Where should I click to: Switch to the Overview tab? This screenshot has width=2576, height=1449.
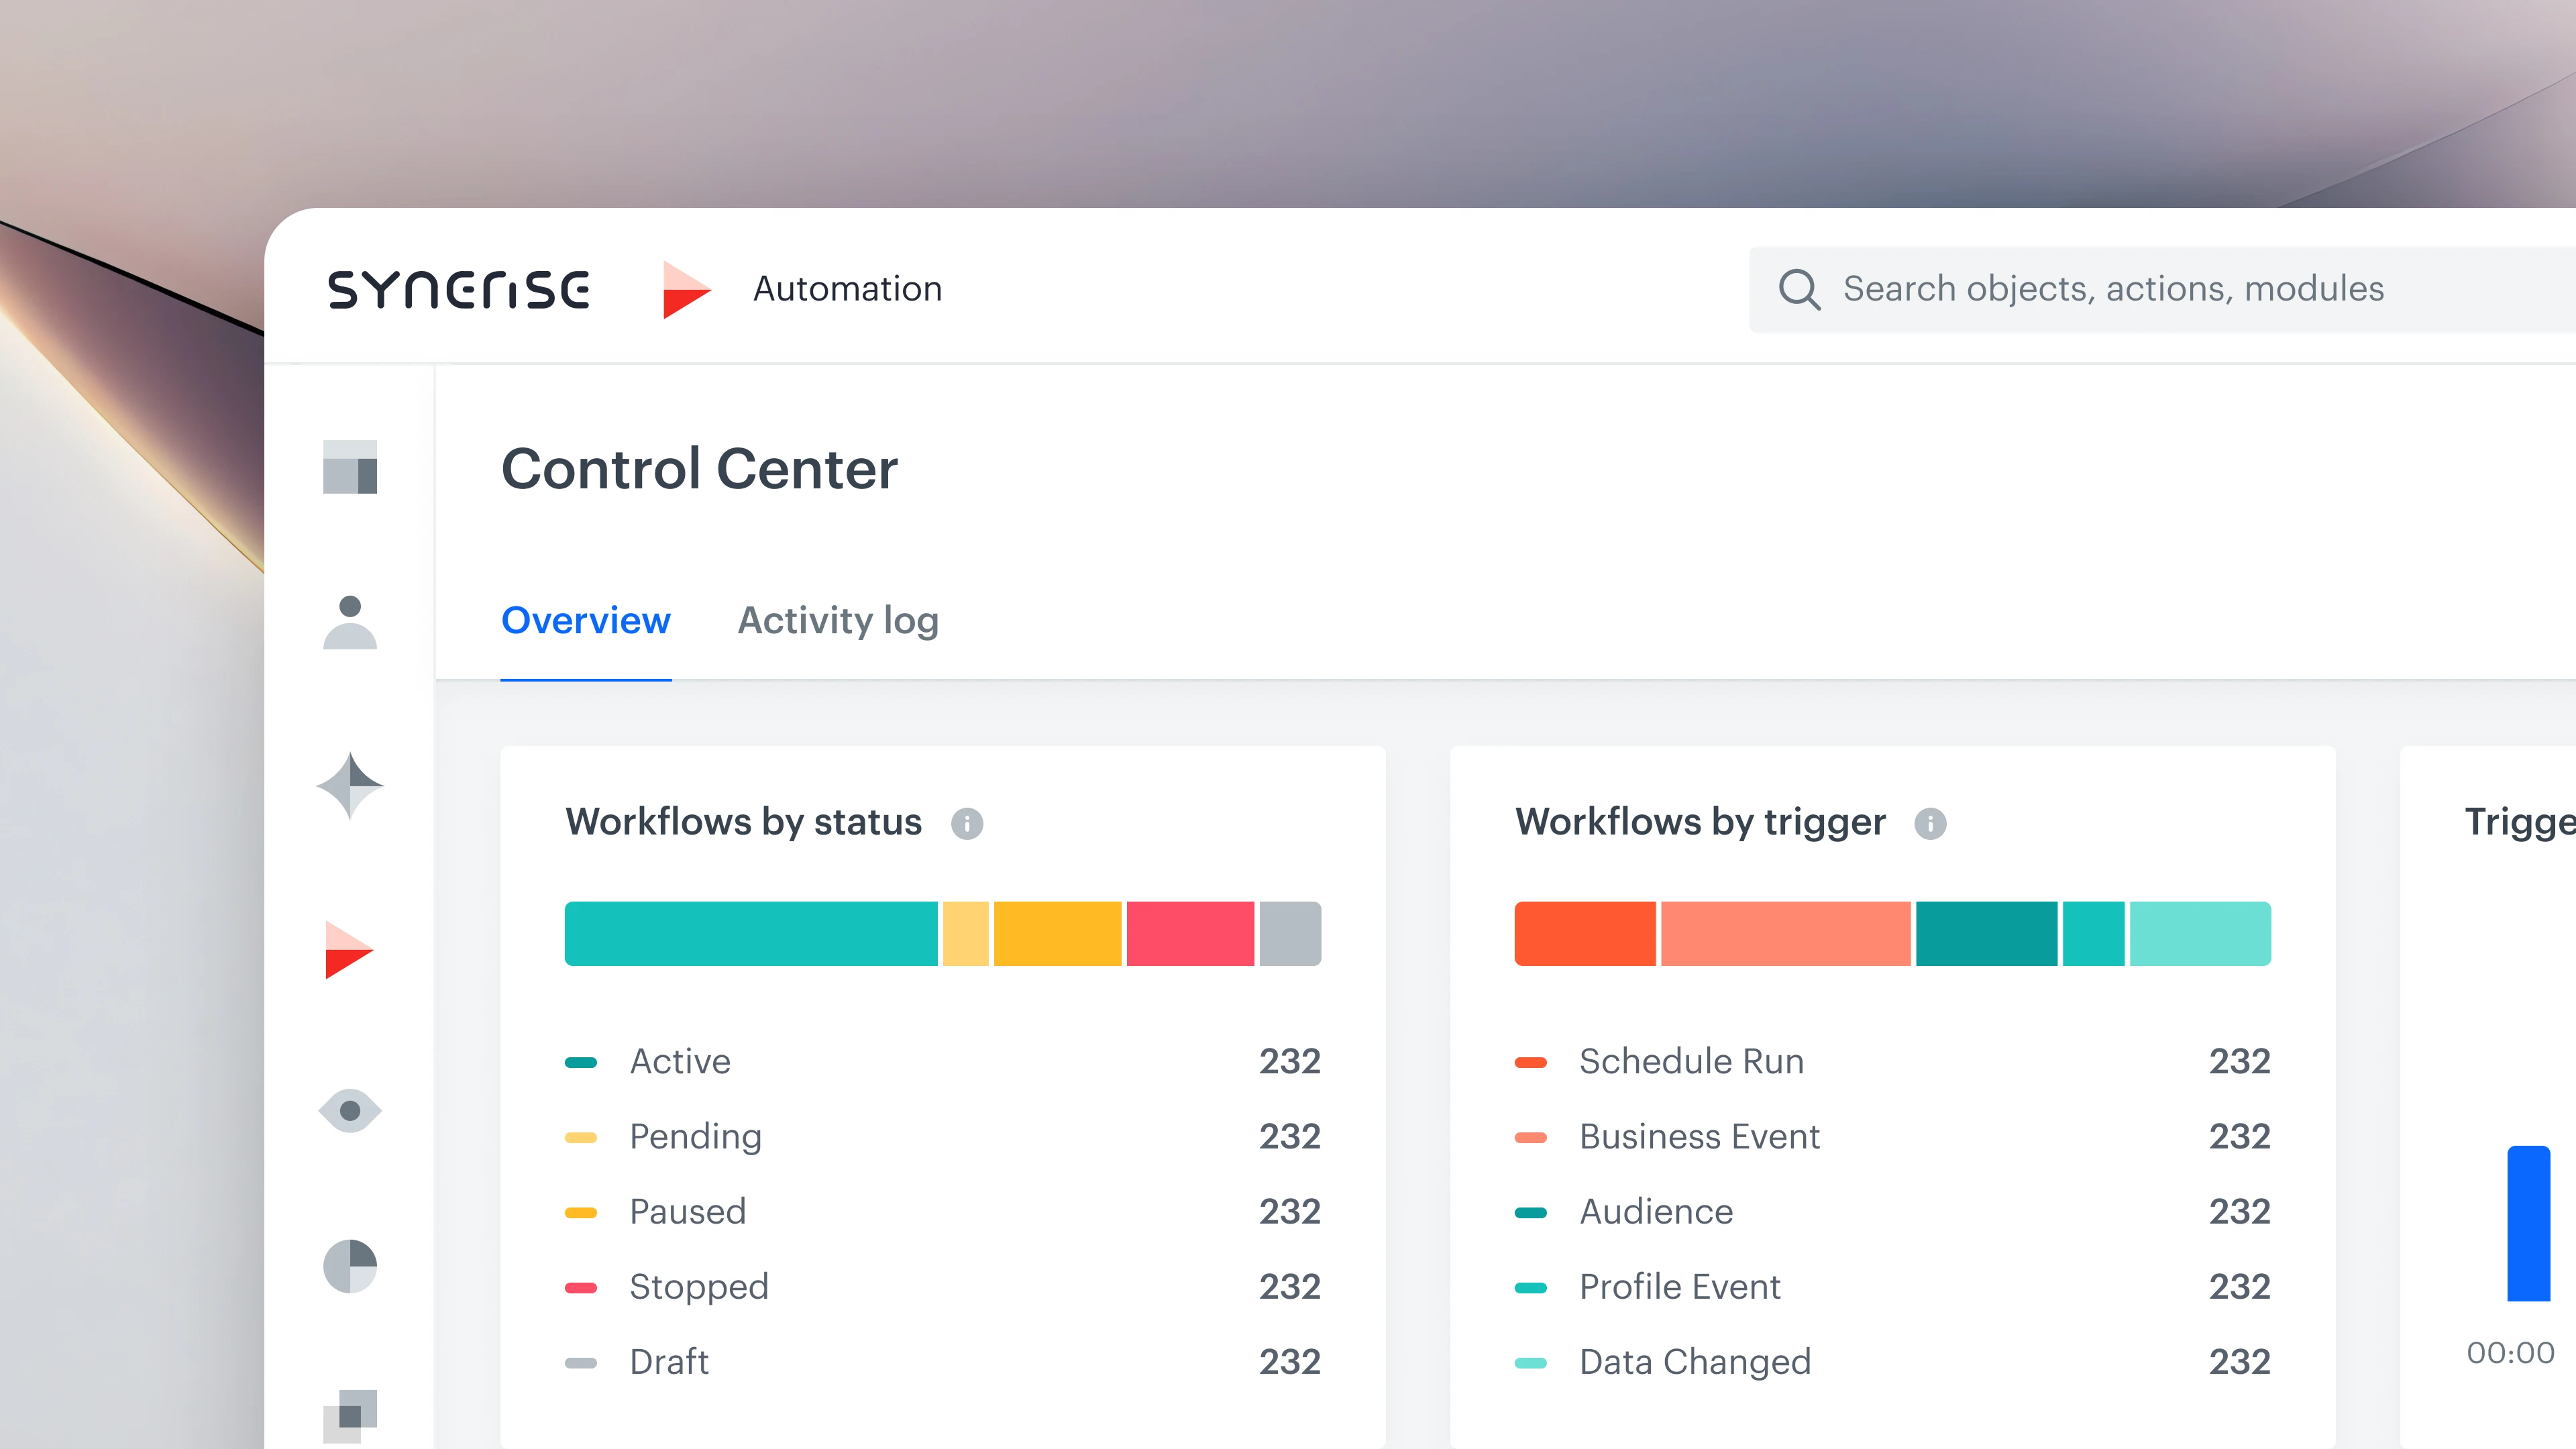[586, 621]
